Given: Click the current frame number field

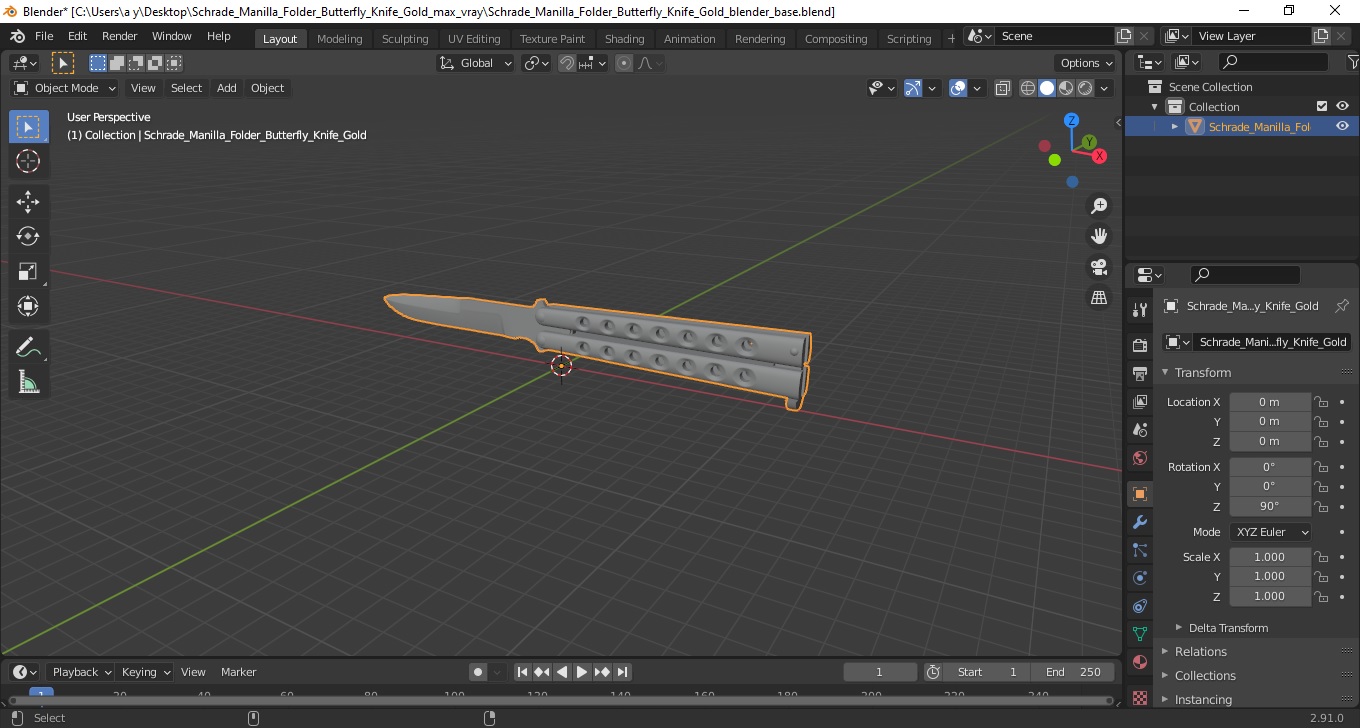Looking at the screenshot, I should pyautogui.click(x=880, y=672).
